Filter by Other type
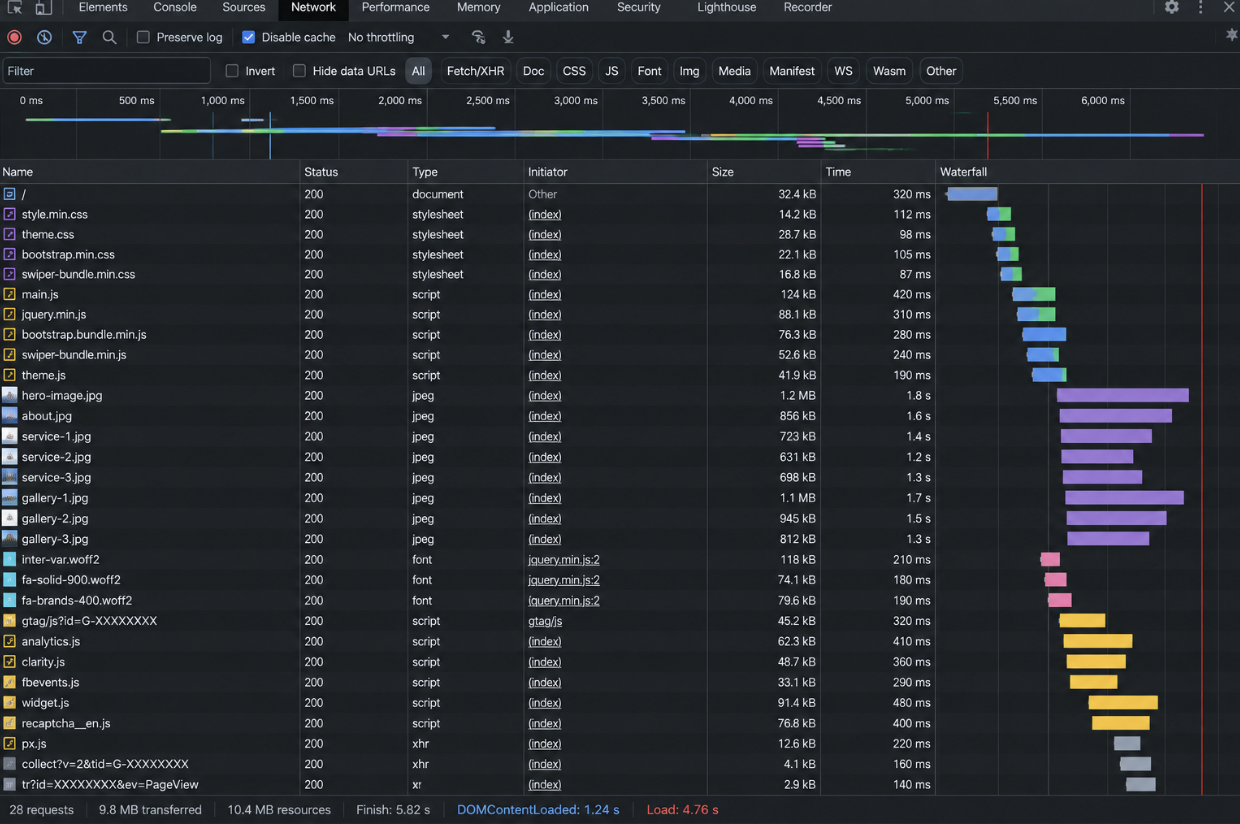The width and height of the screenshot is (1240, 824). coord(941,71)
